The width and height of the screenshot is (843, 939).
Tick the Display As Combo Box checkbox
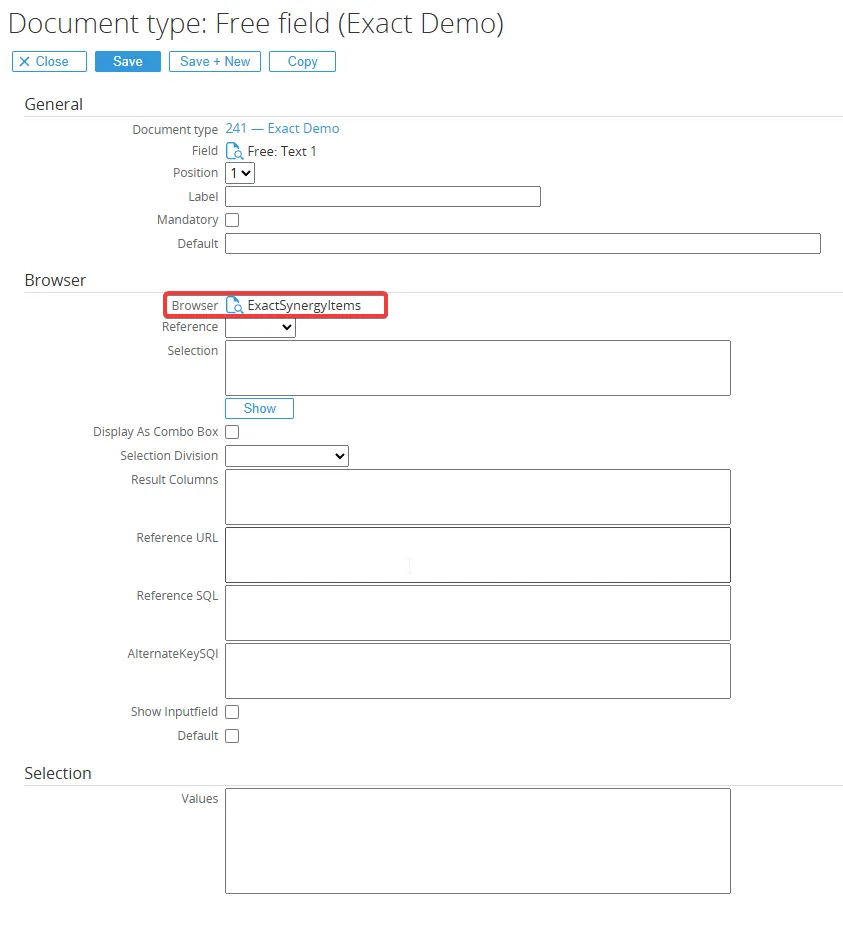pos(232,432)
